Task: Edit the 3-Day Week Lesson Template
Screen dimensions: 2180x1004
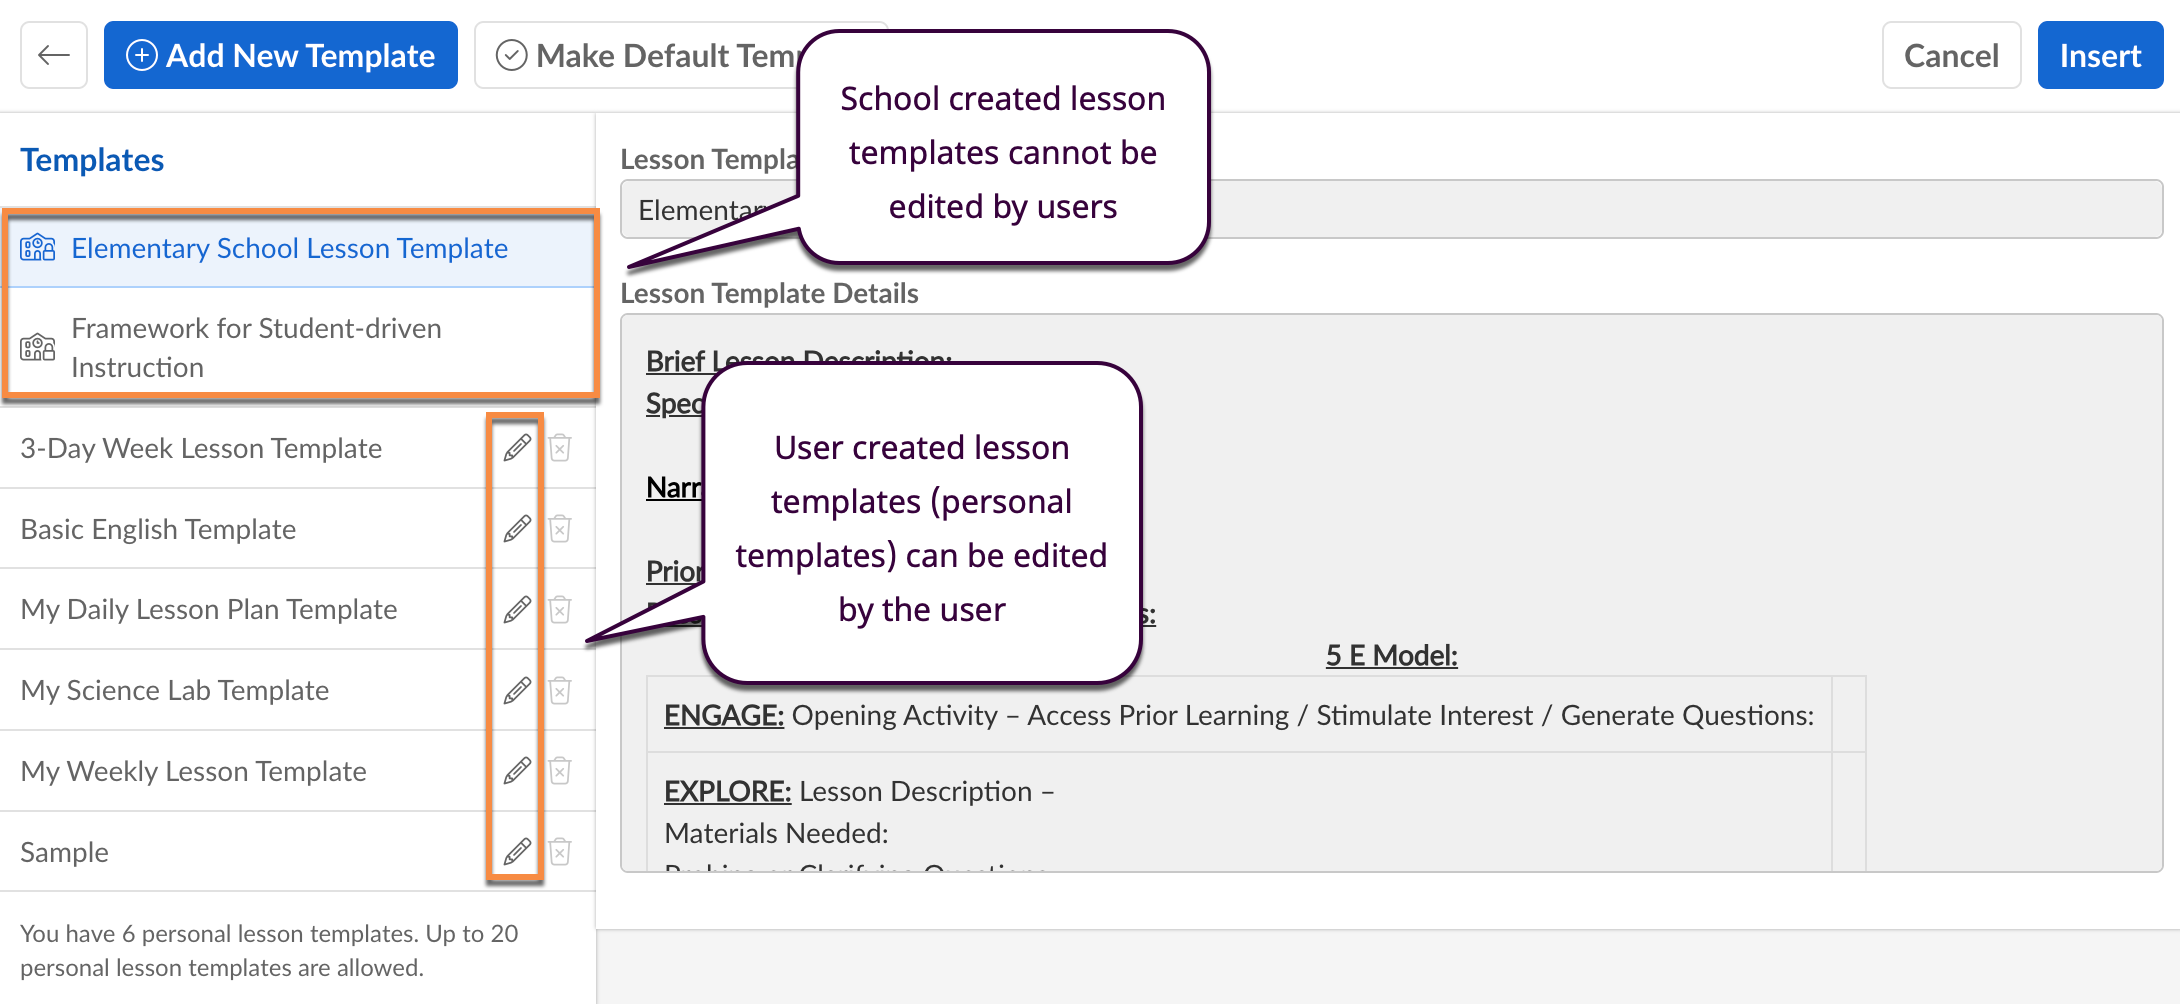Action: click(x=516, y=448)
